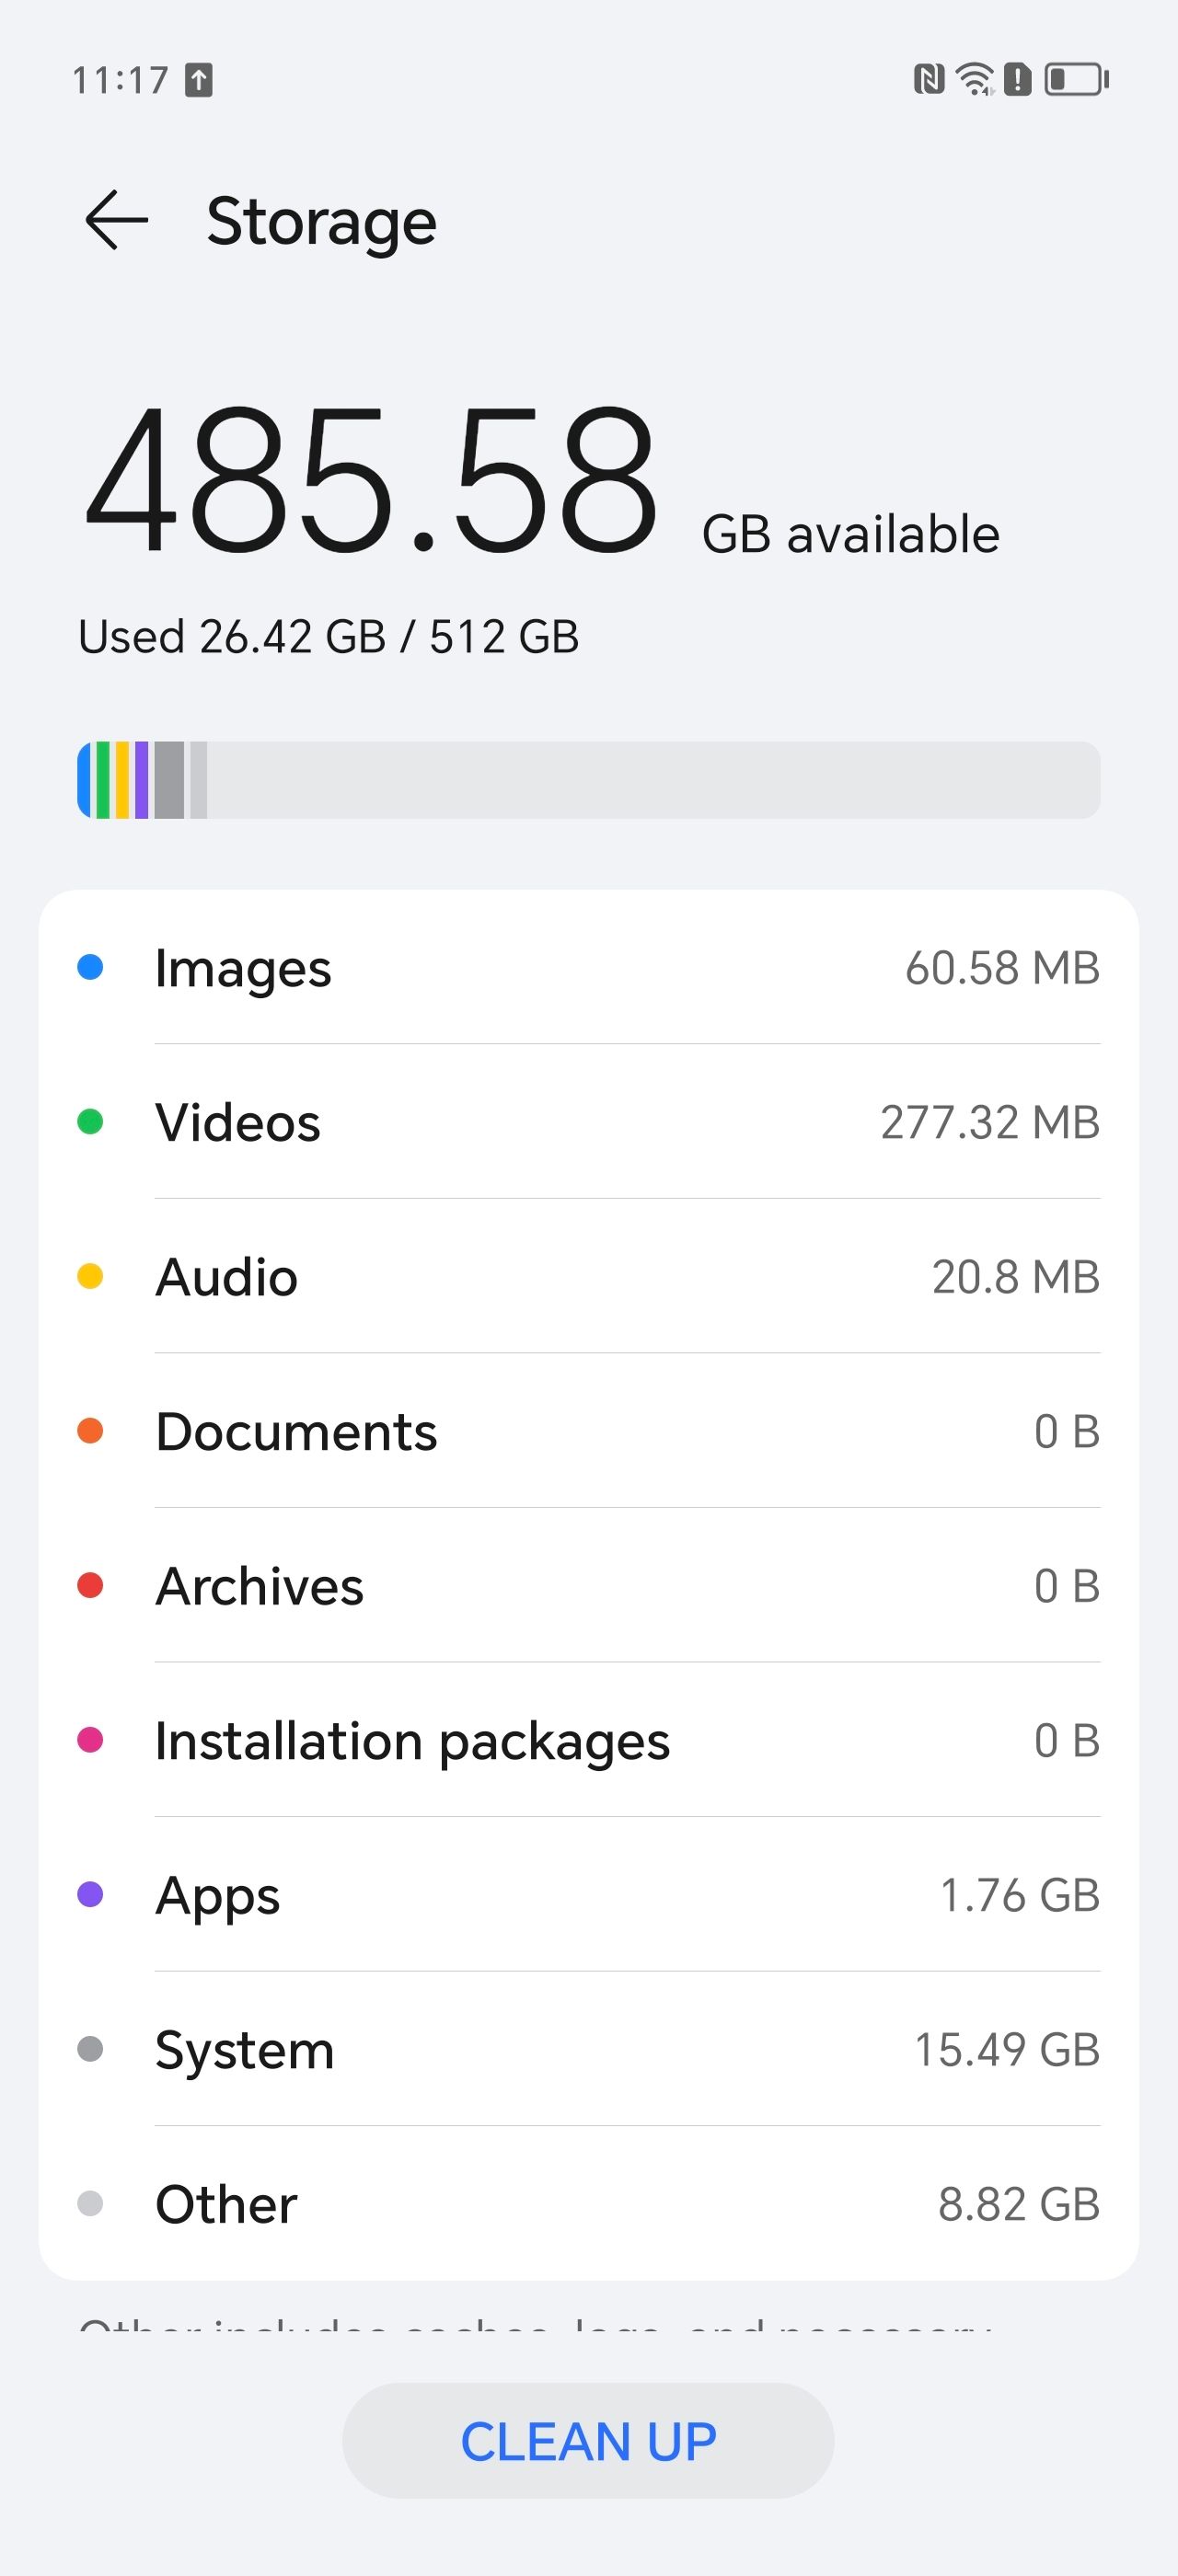Screen dimensions: 1178x2576
Task: Tap the 1.76 GB Apps size value
Action: [1020, 1895]
